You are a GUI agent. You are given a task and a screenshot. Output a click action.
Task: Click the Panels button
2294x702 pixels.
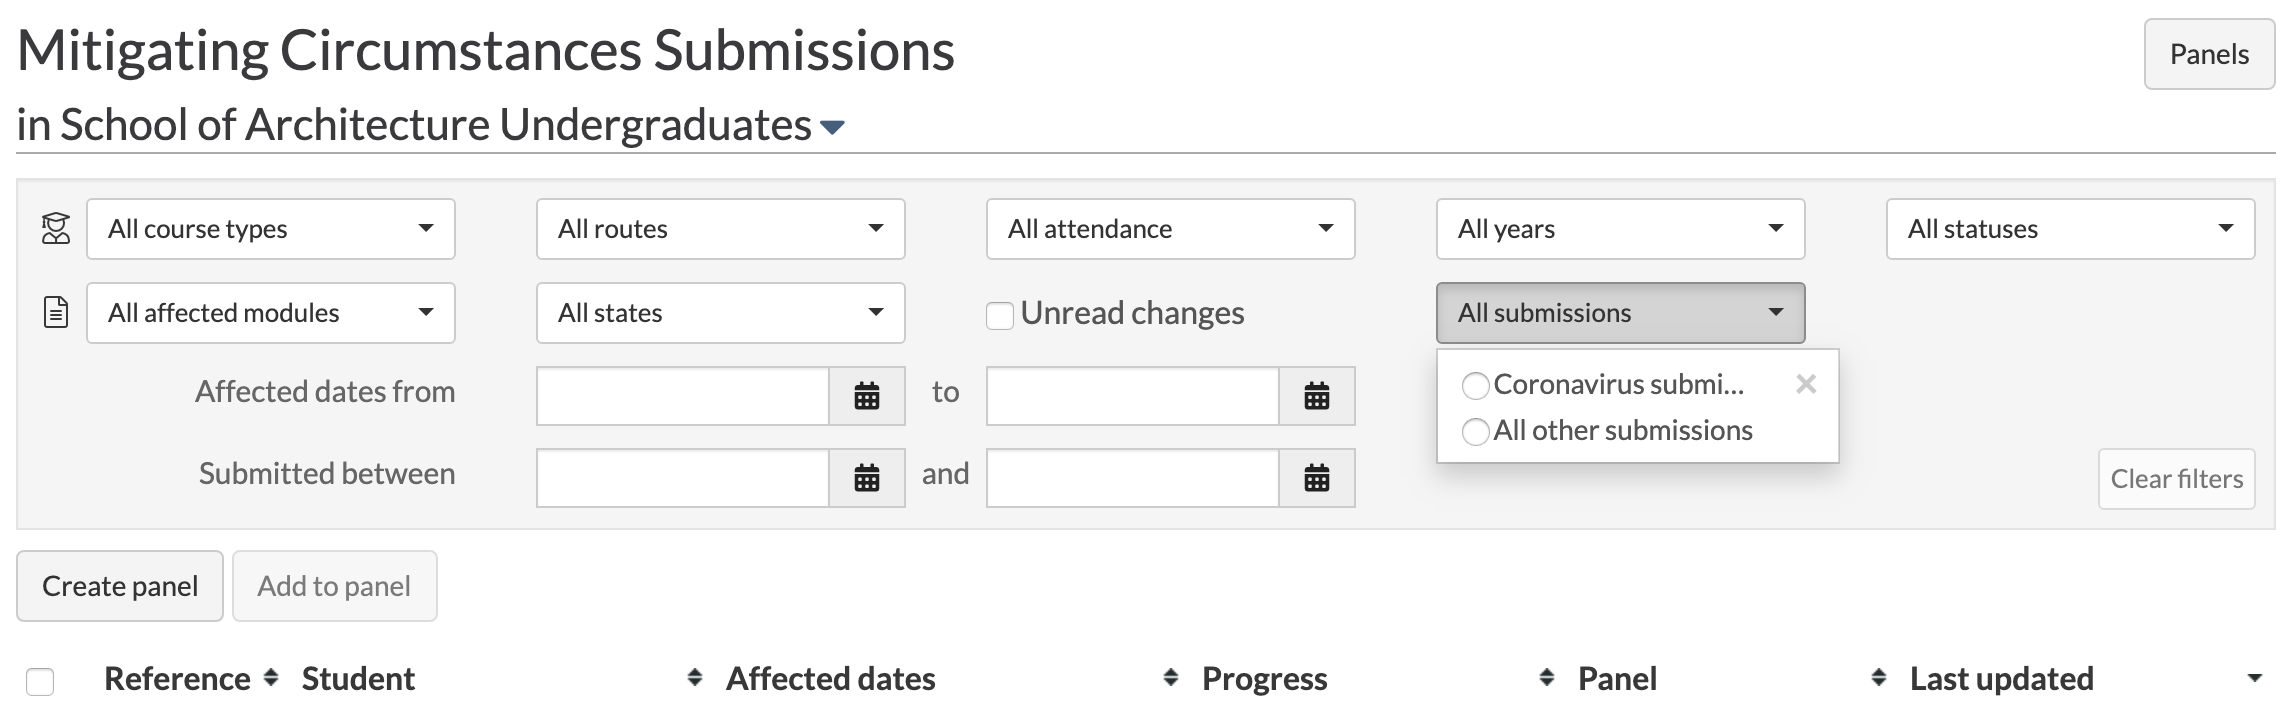click(2208, 54)
